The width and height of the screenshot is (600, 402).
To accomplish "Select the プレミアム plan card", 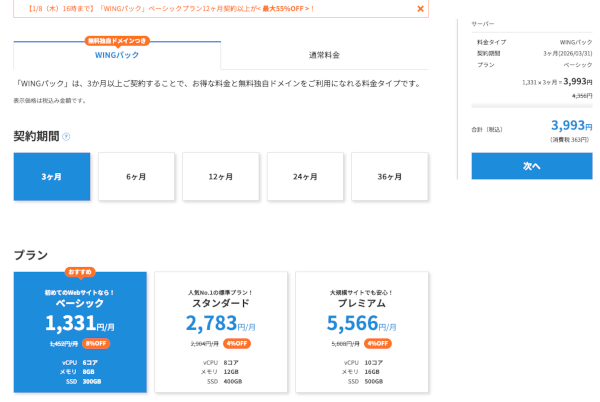I will click(362, 332).
